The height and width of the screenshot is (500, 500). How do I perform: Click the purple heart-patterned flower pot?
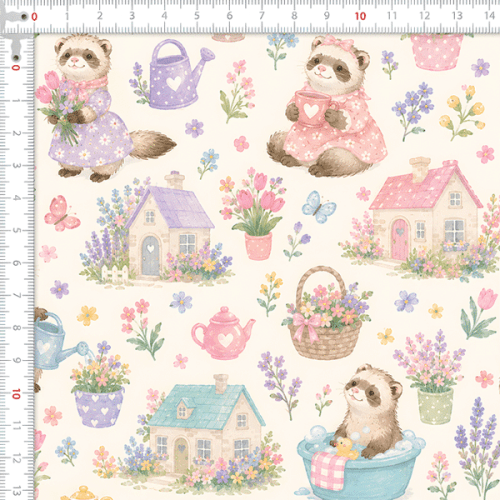(x=99, y=407)
